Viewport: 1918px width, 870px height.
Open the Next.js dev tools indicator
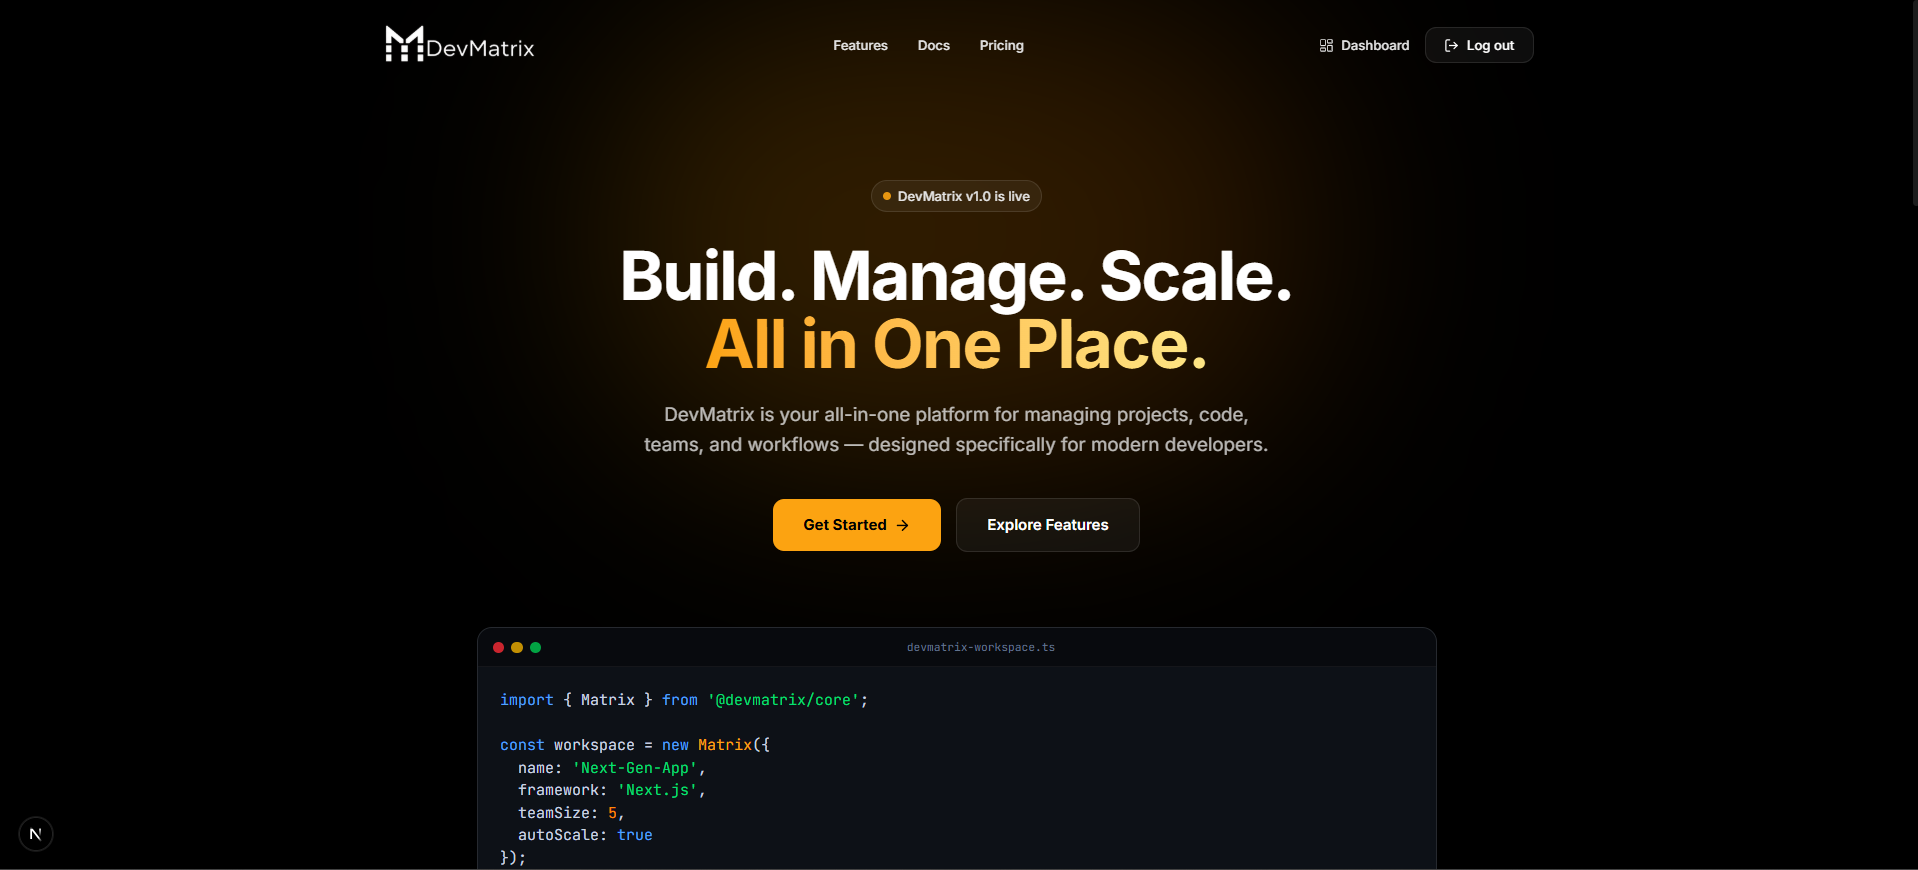point(36,834)
